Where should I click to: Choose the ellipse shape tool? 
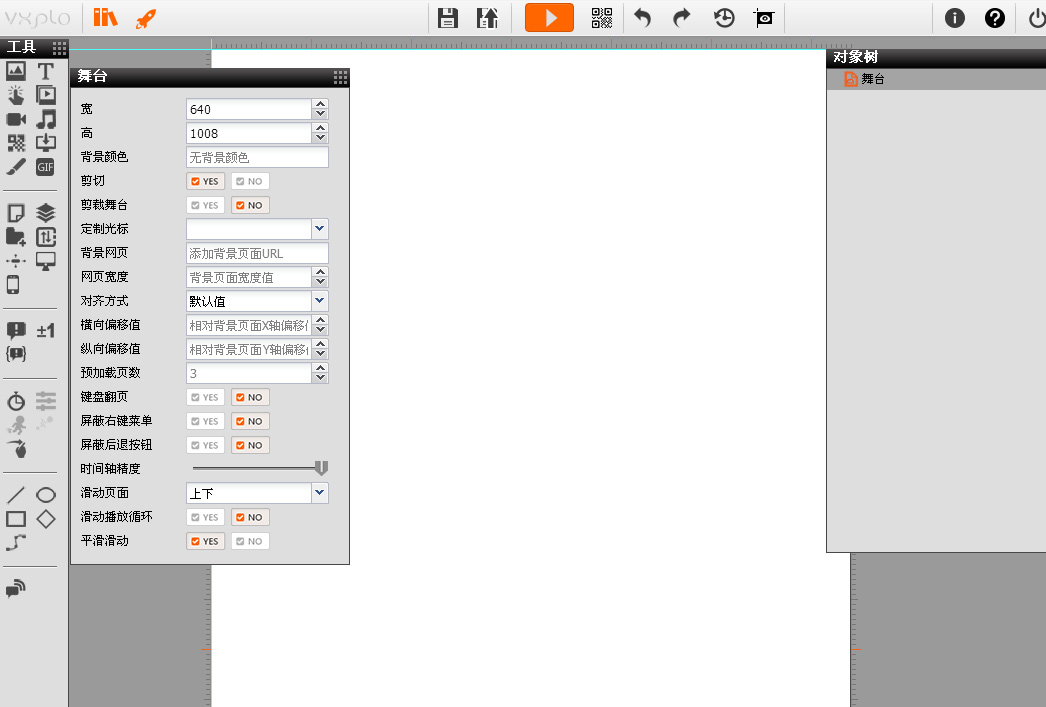[x=45, y=495]
